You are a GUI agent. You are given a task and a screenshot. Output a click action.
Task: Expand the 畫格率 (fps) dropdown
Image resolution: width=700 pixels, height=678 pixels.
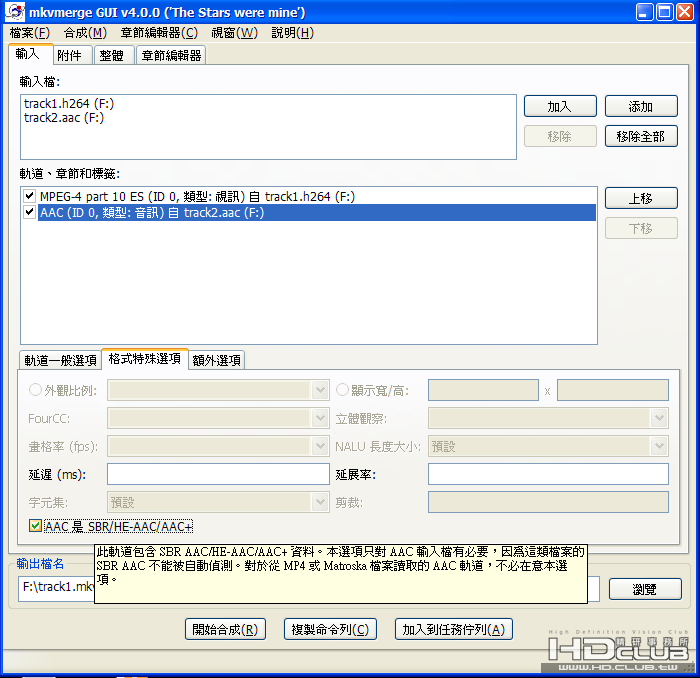[320, 446]
